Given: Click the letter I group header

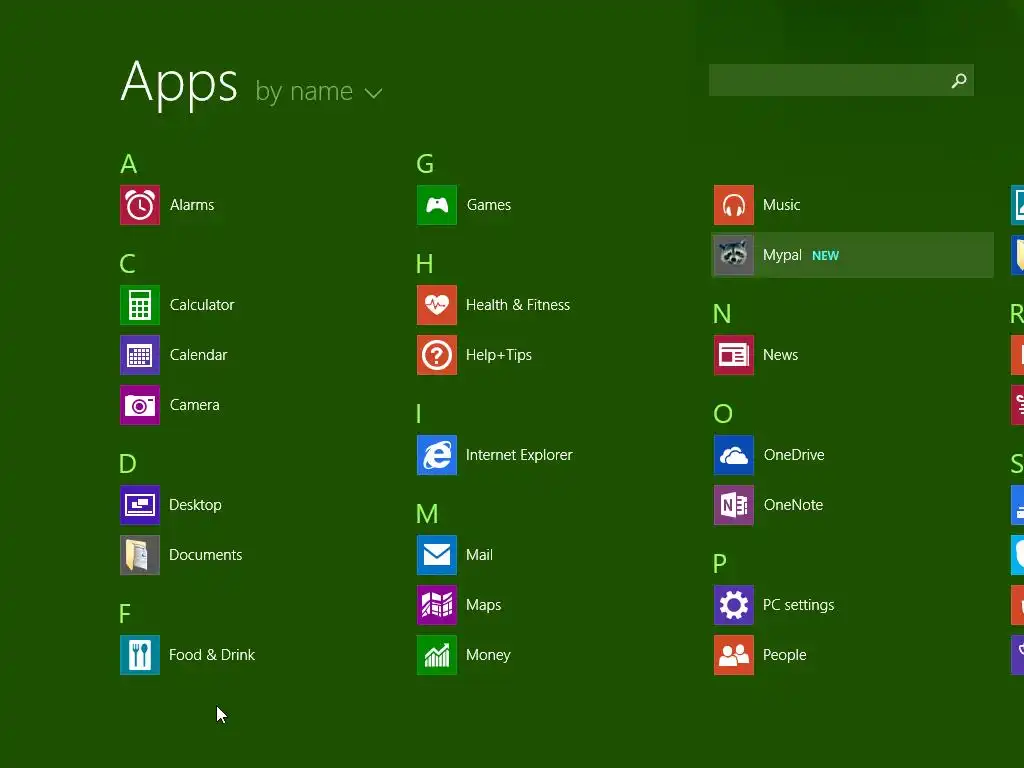Looking at the screenshot, I should (x=419, y=414).
